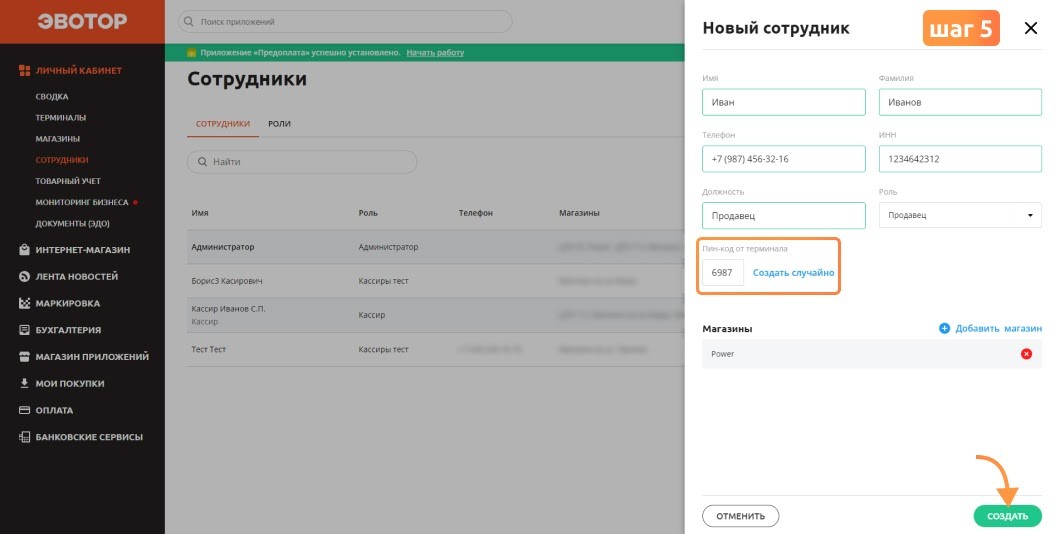Click the magnifier icon in Найти field
This screenshot has height=534, width=1060.
(202, 162)
